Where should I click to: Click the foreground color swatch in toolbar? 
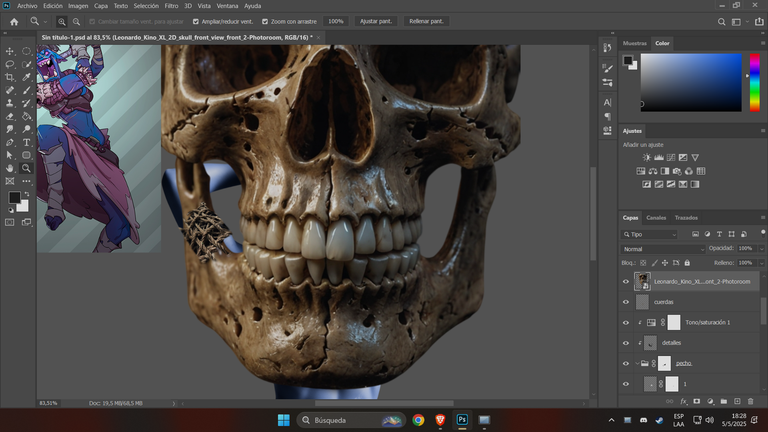14,197
